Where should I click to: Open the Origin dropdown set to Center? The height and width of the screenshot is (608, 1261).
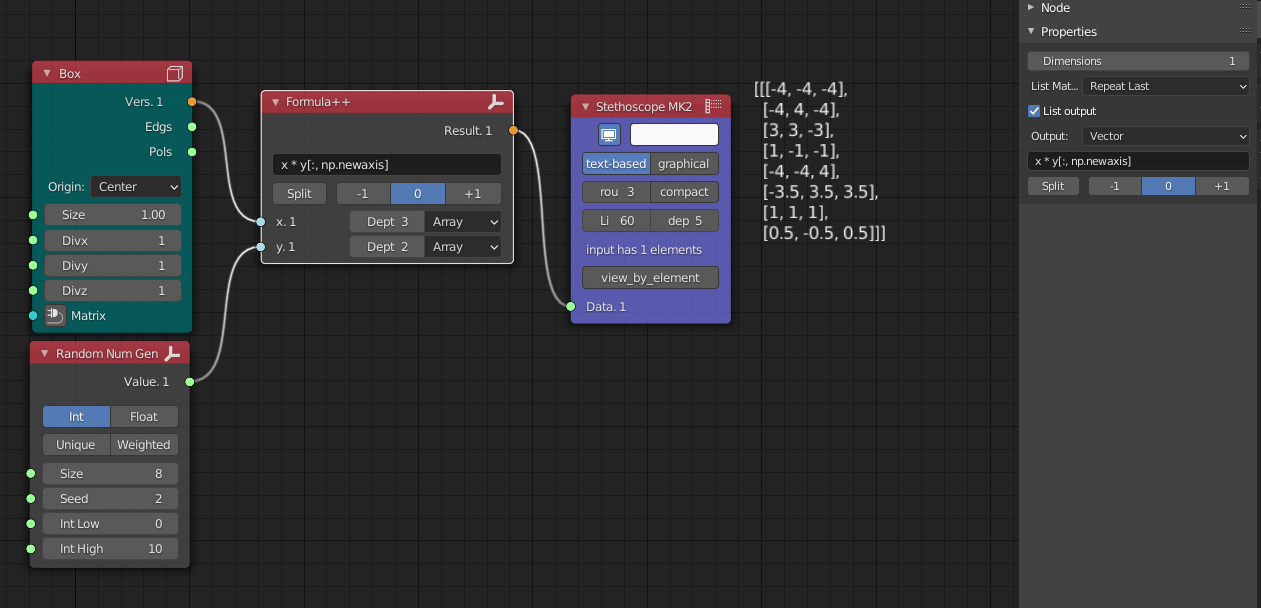click(136, 187)
